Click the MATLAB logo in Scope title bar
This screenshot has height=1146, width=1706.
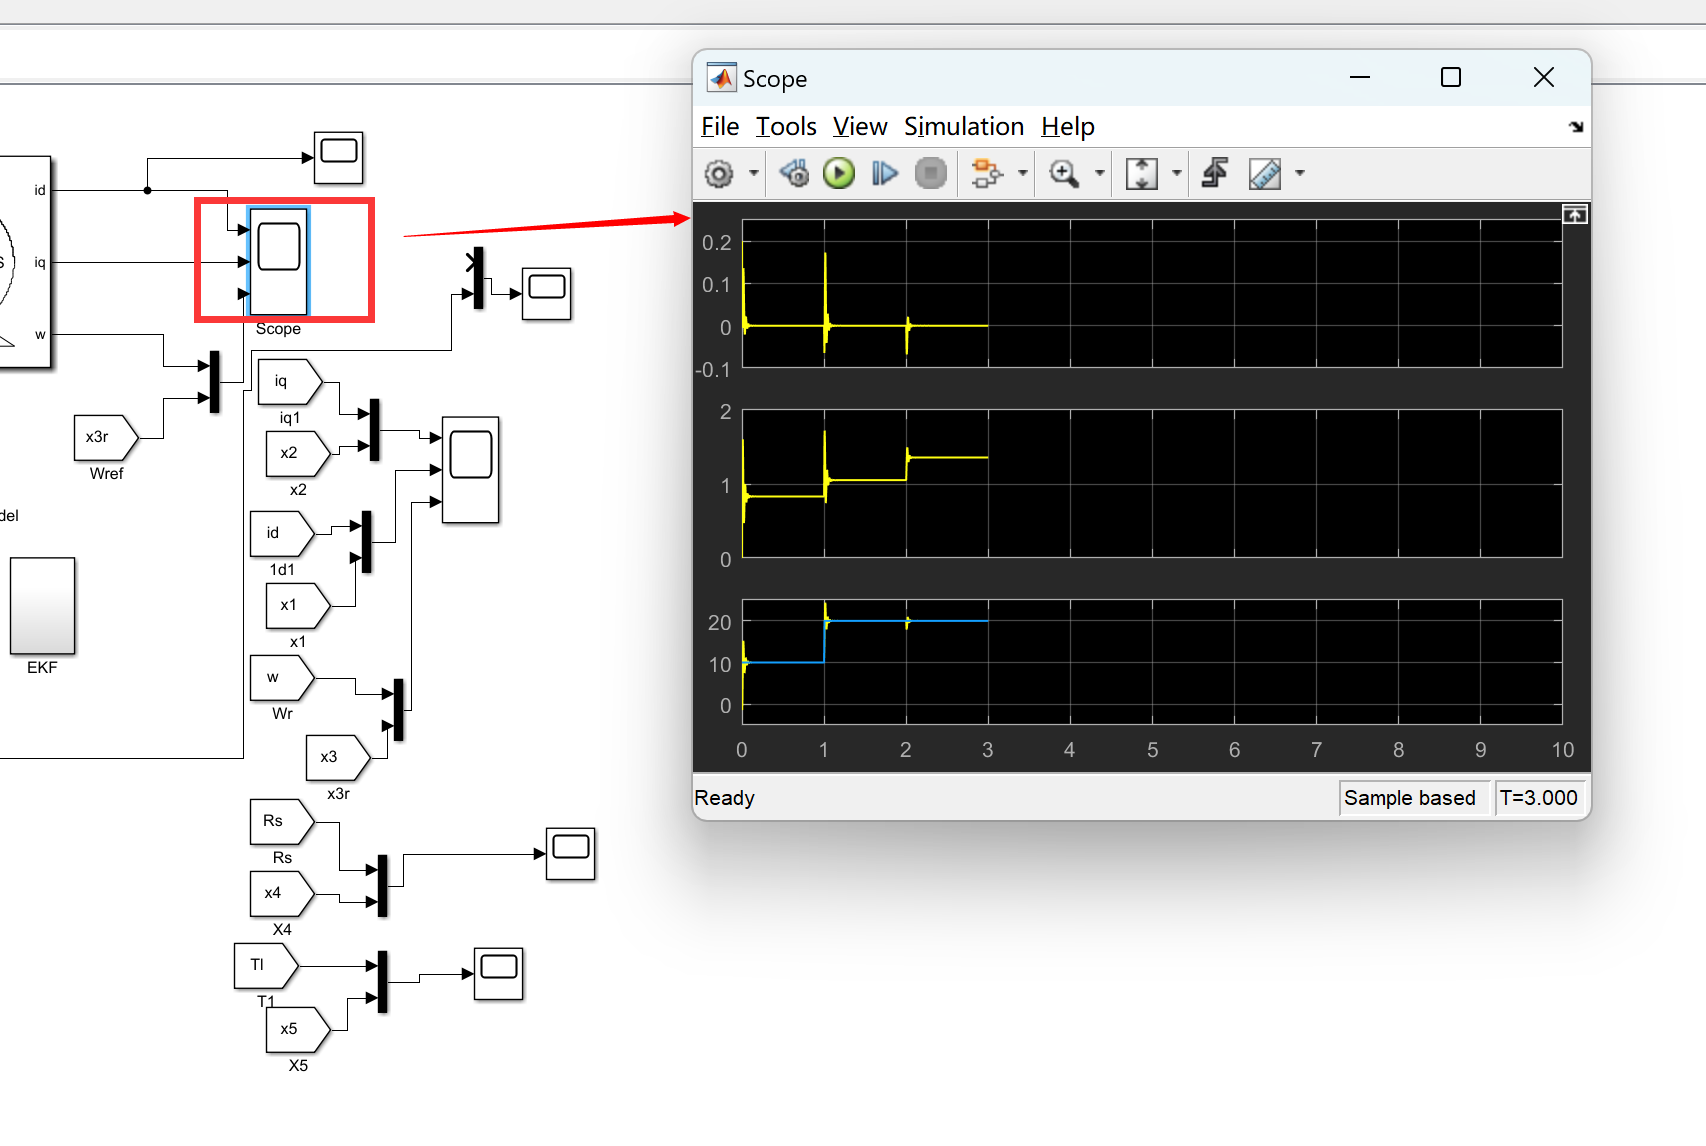click(x=721, y=78)
